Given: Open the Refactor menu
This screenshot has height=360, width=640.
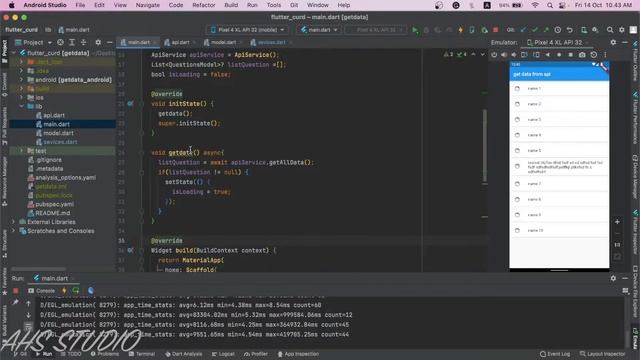Looking at the screenshot, I should coord(204,5).
